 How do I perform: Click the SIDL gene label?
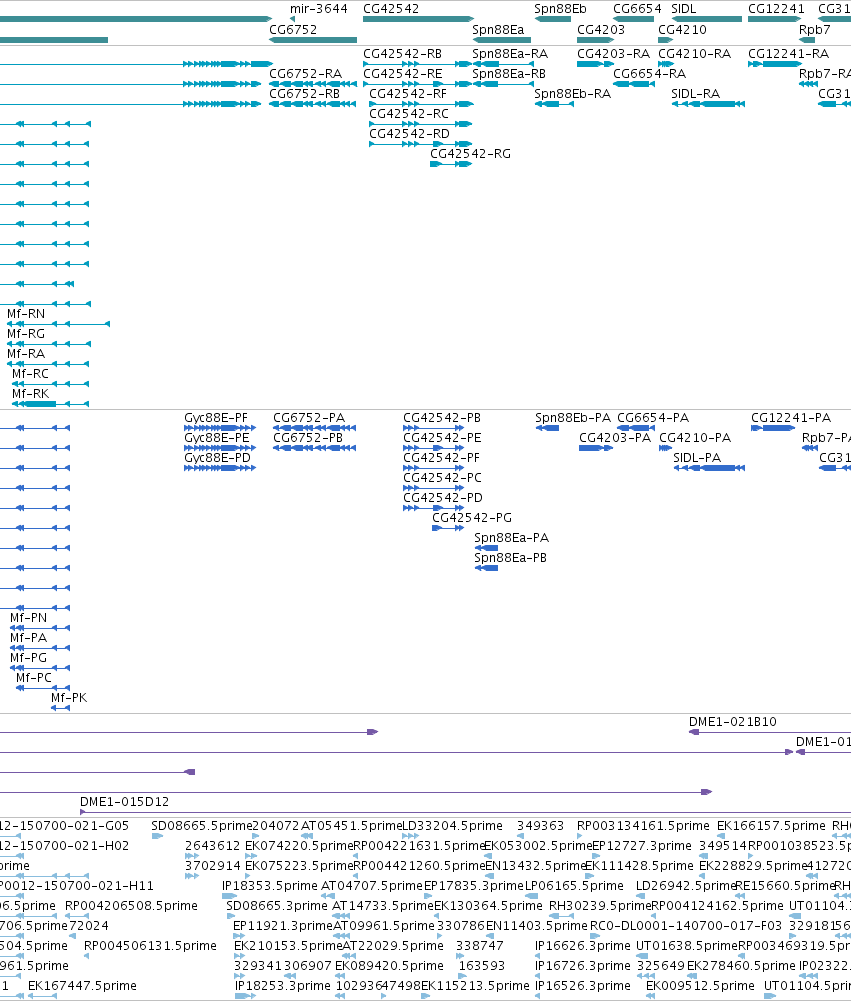tap(684, 9)
